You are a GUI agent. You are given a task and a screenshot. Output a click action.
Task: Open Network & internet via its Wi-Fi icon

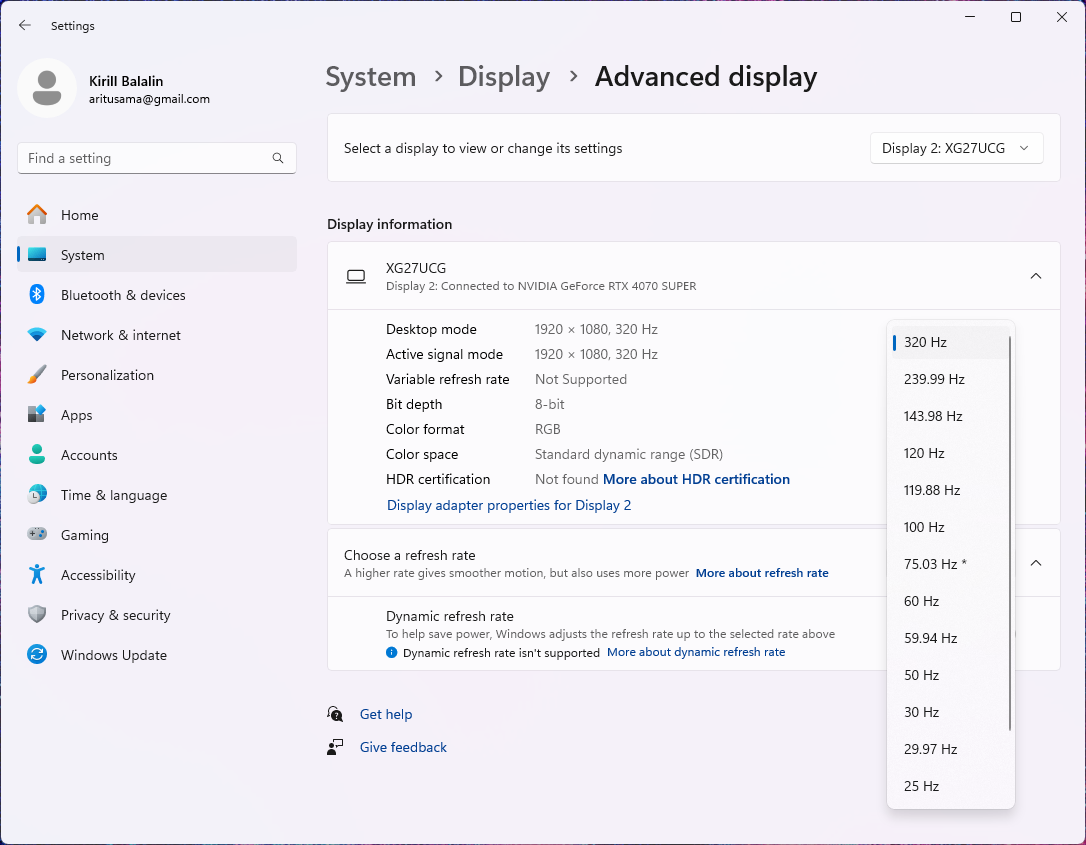pos(37,335)
